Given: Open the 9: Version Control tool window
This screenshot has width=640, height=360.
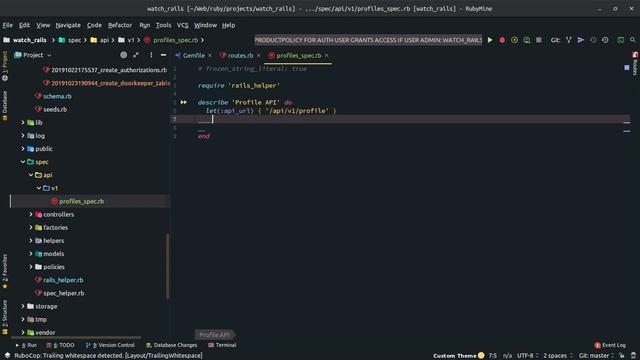Looking at the screenshot, I should (x=110, y=345).
